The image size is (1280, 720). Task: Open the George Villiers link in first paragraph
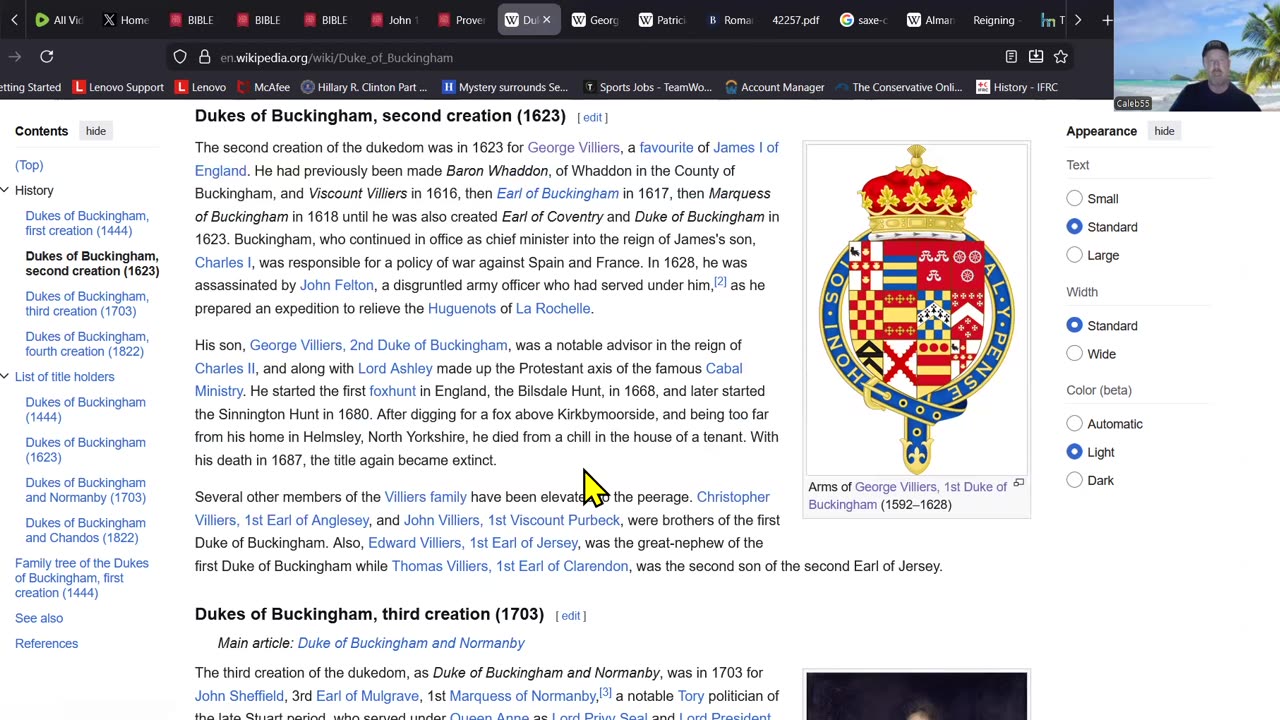coord(573,148)
